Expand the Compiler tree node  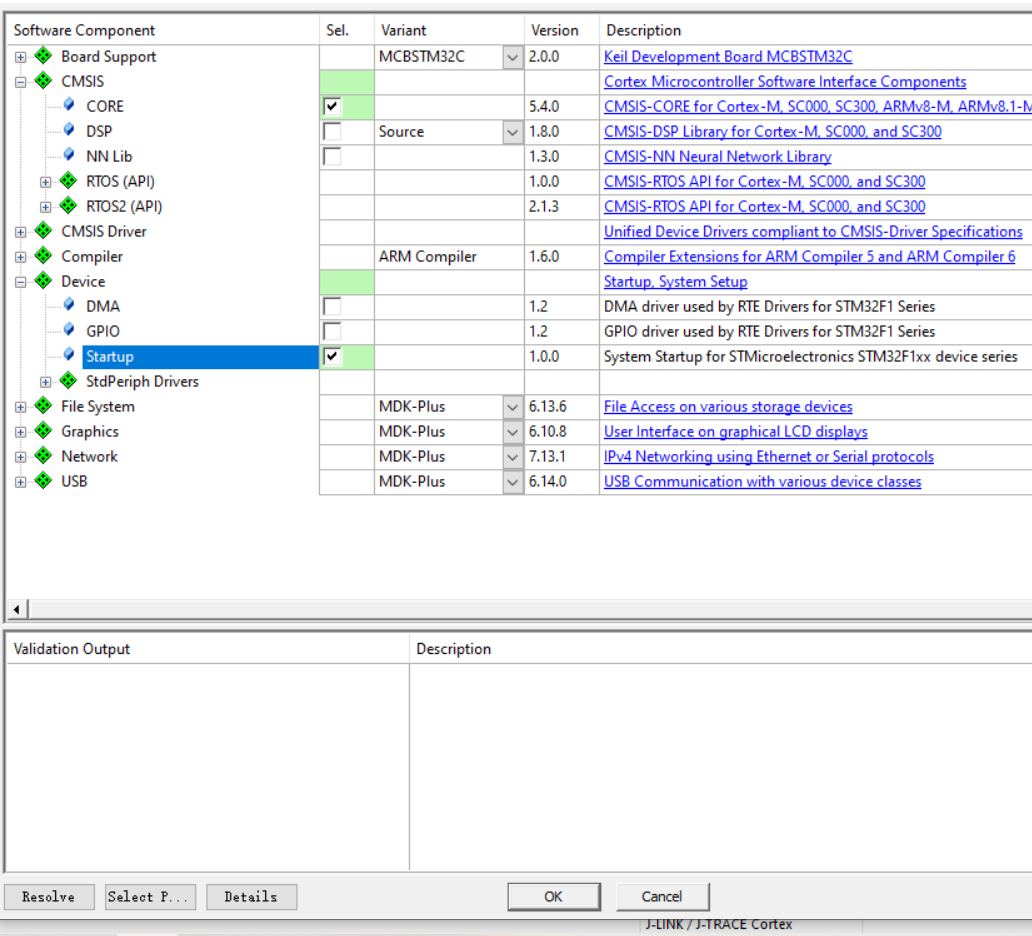click(20, 257)
